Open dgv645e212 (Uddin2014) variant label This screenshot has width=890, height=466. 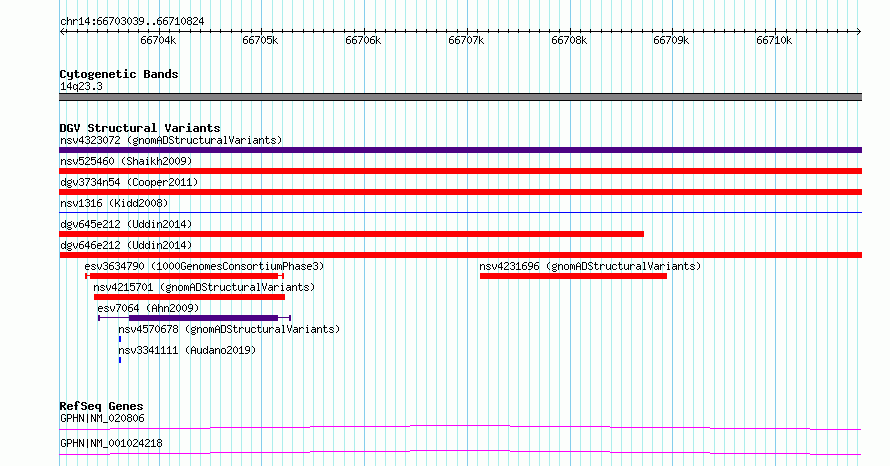pos(126,224)
